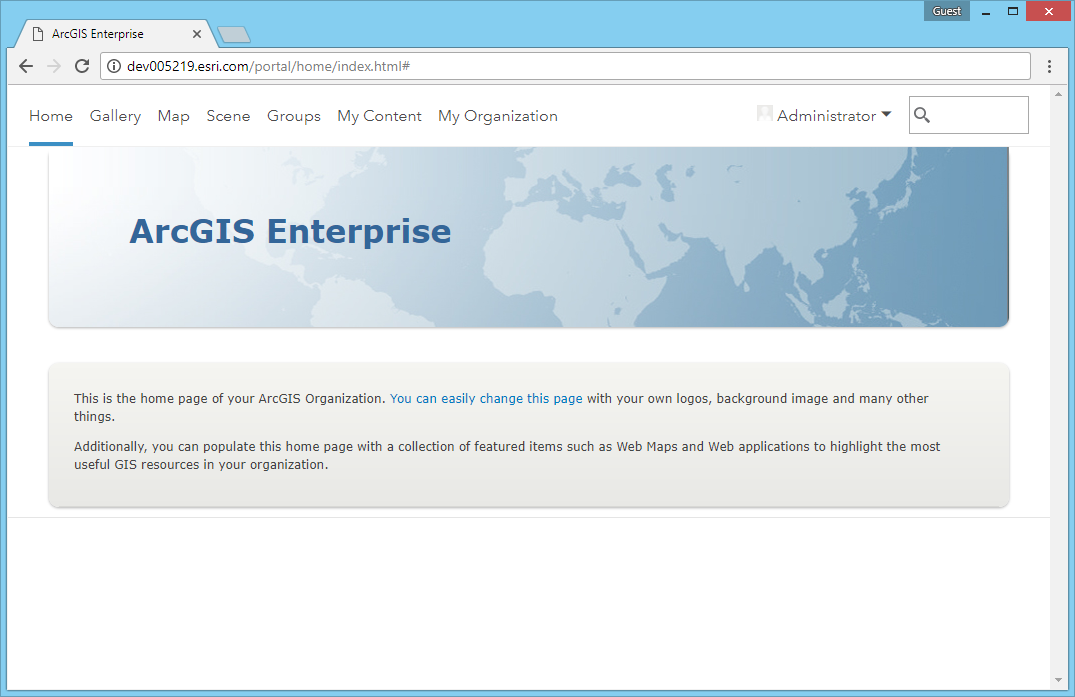Click the Administrator profile avatar icon

(x=765, y=114)
